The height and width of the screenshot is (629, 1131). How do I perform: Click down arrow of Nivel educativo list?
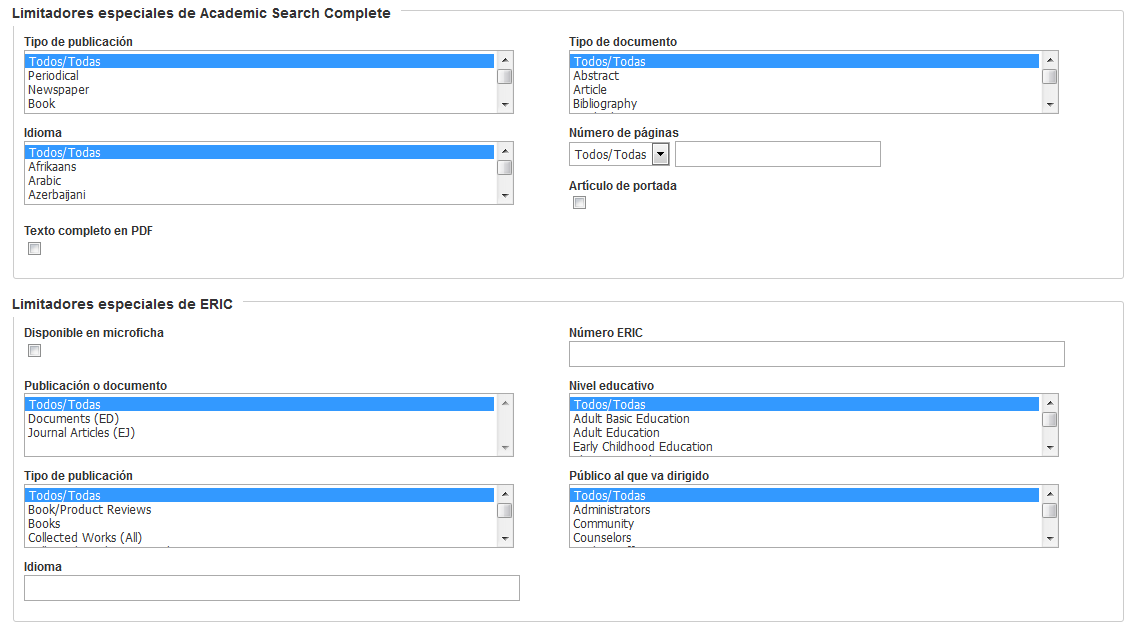1050,448
